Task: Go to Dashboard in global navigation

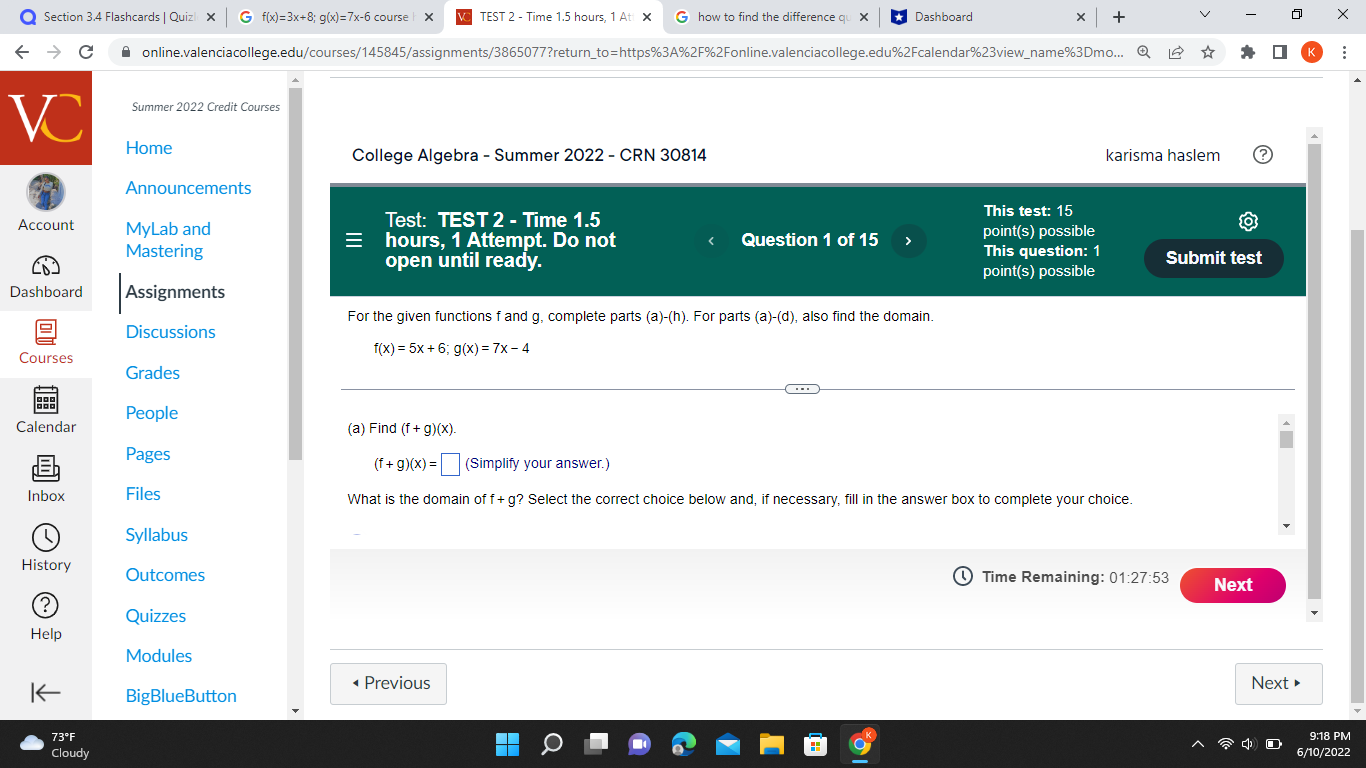Action: 46,276
